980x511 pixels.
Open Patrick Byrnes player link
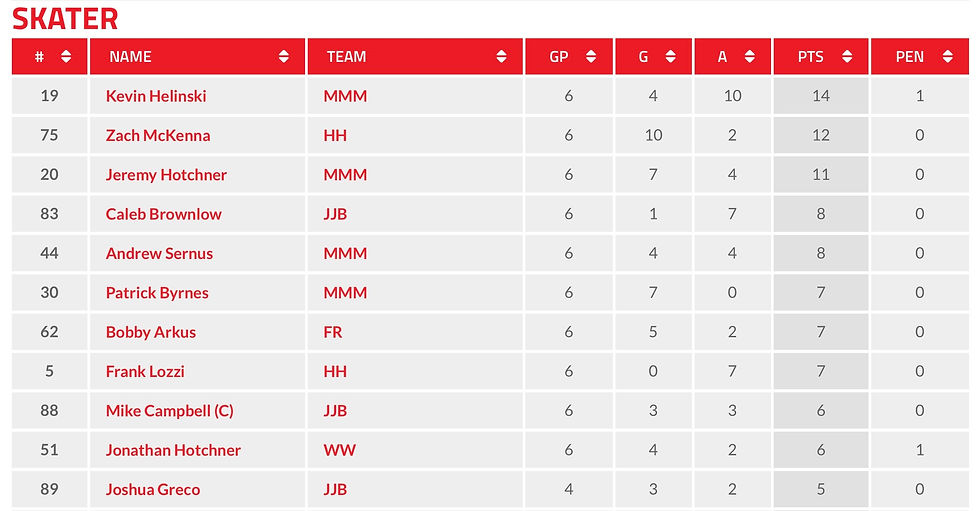coord(157,293)
